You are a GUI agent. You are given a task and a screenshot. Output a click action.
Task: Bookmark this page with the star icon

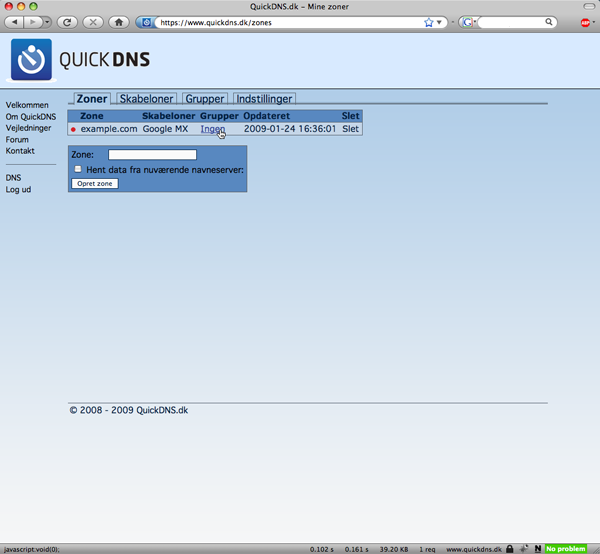point(429,23)
